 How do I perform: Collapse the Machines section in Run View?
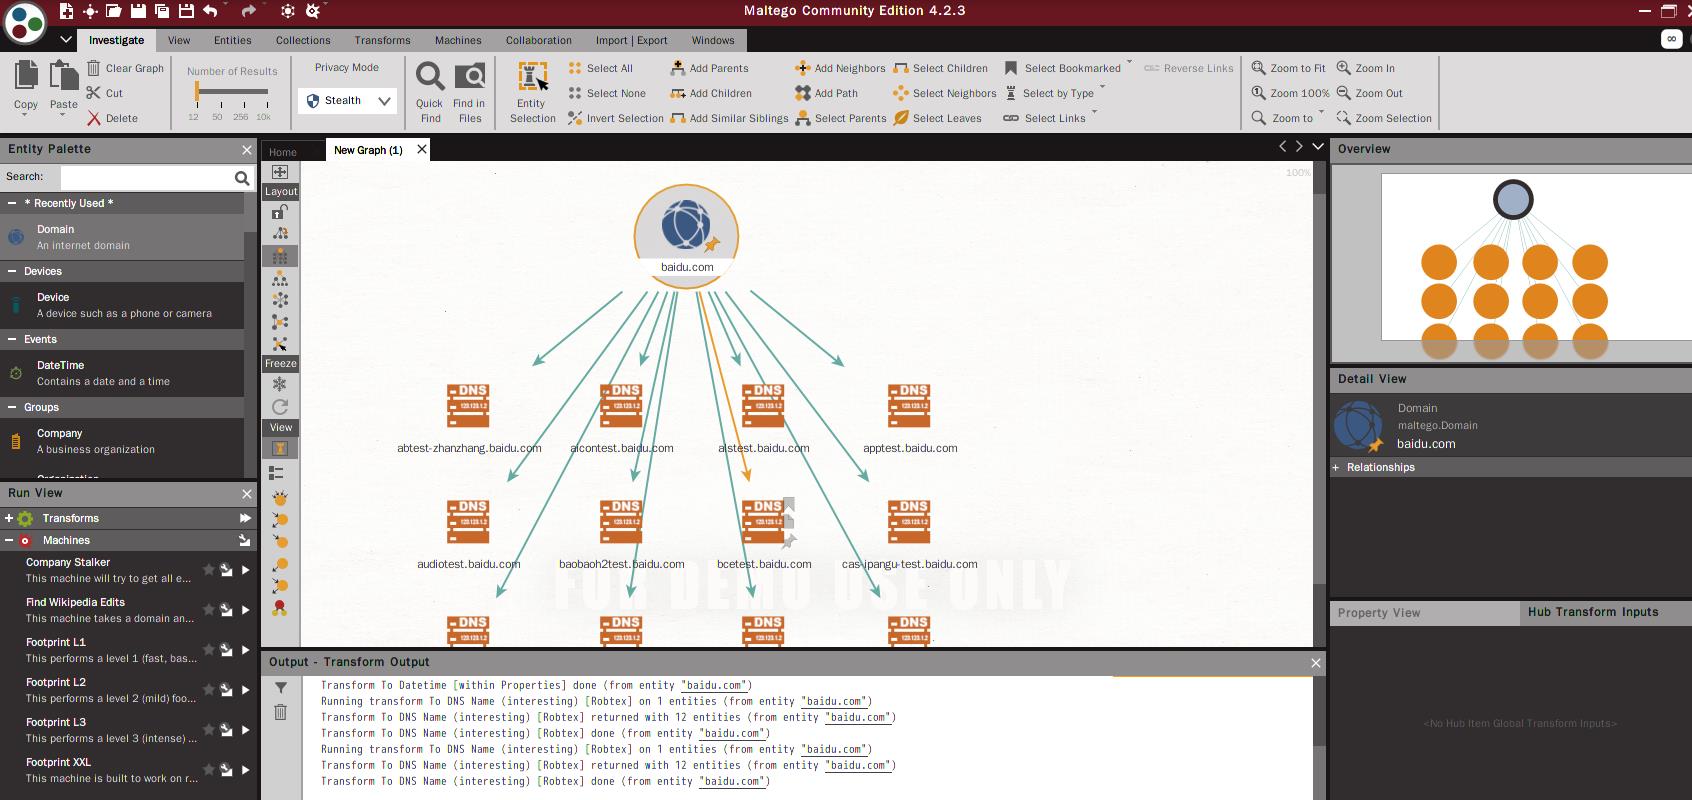point(9,540)
